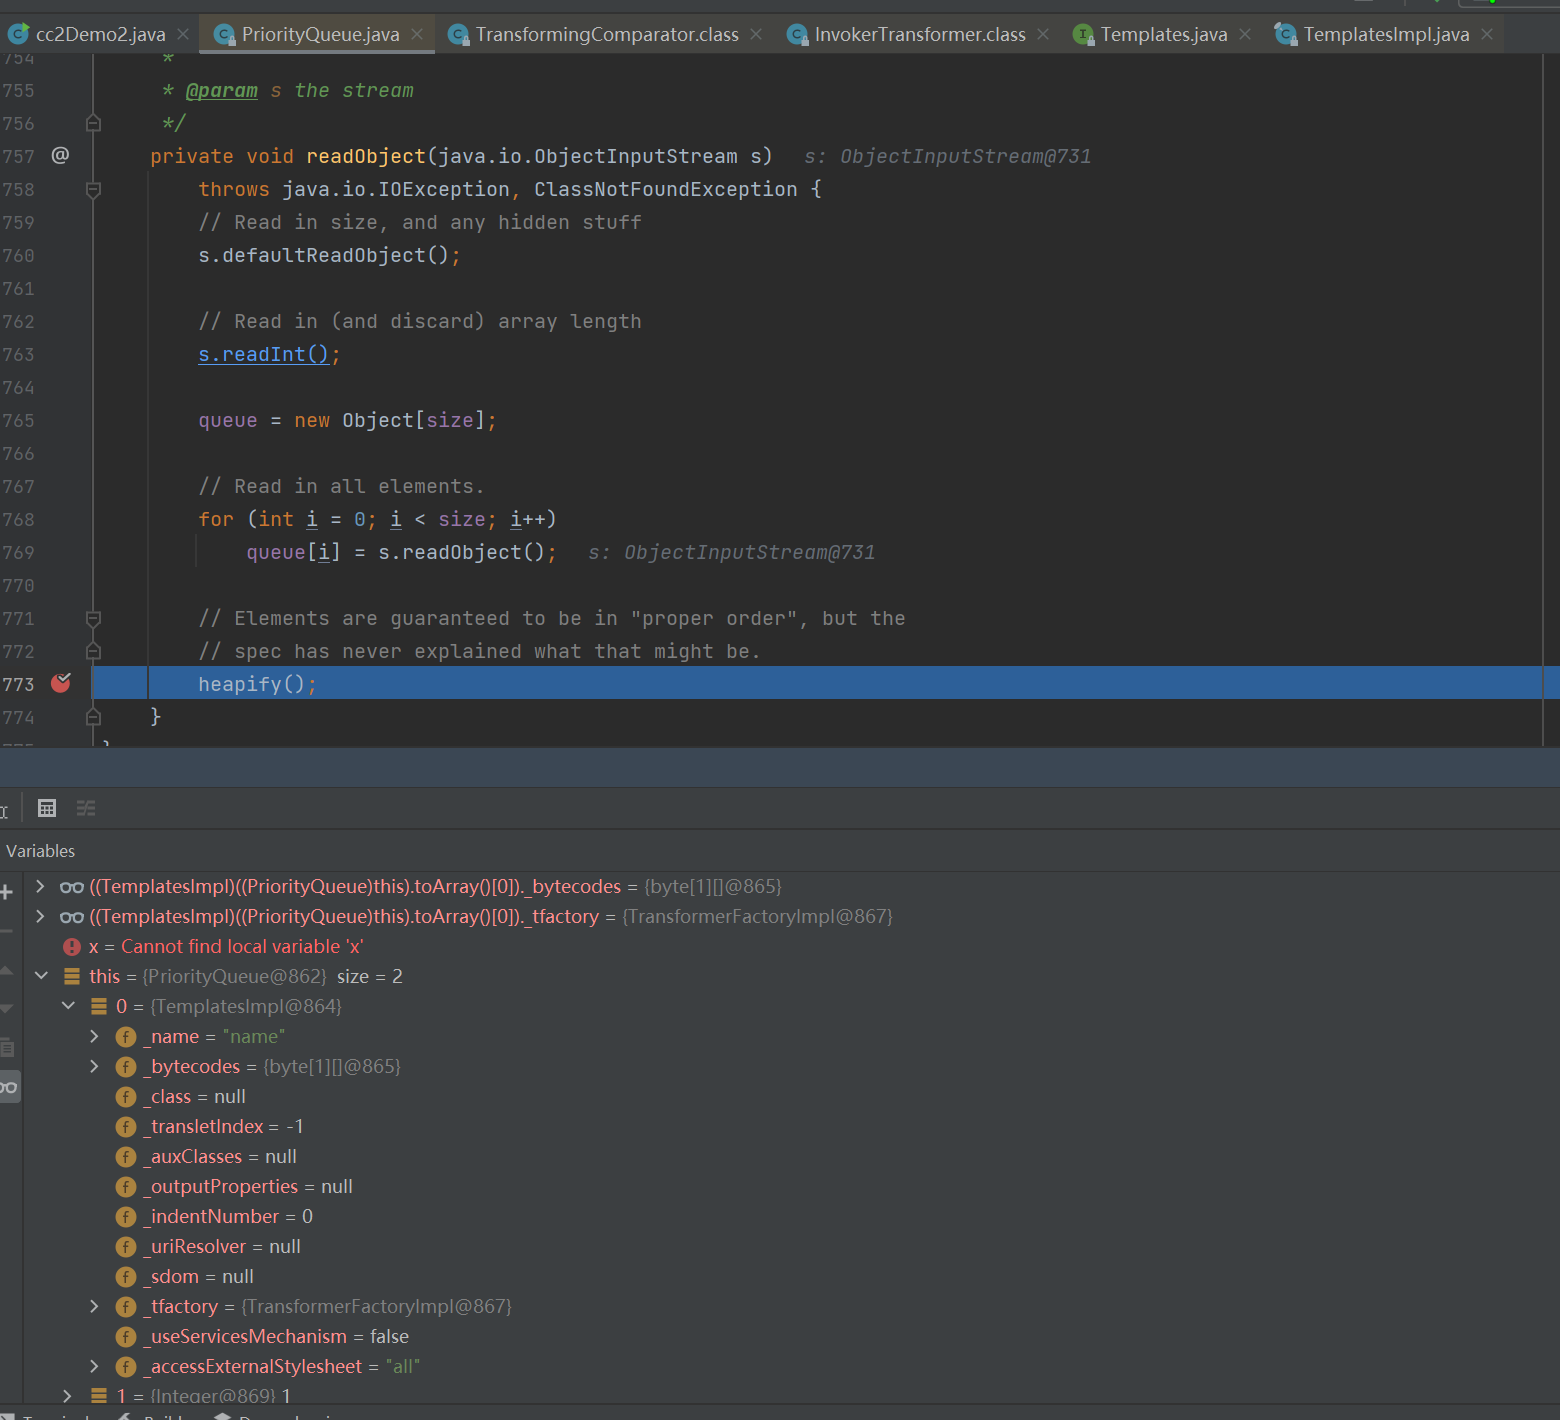Viewport: 1560px width, 1420px height.
Task: Click the field icon of _class
Action: [126, 1097]
